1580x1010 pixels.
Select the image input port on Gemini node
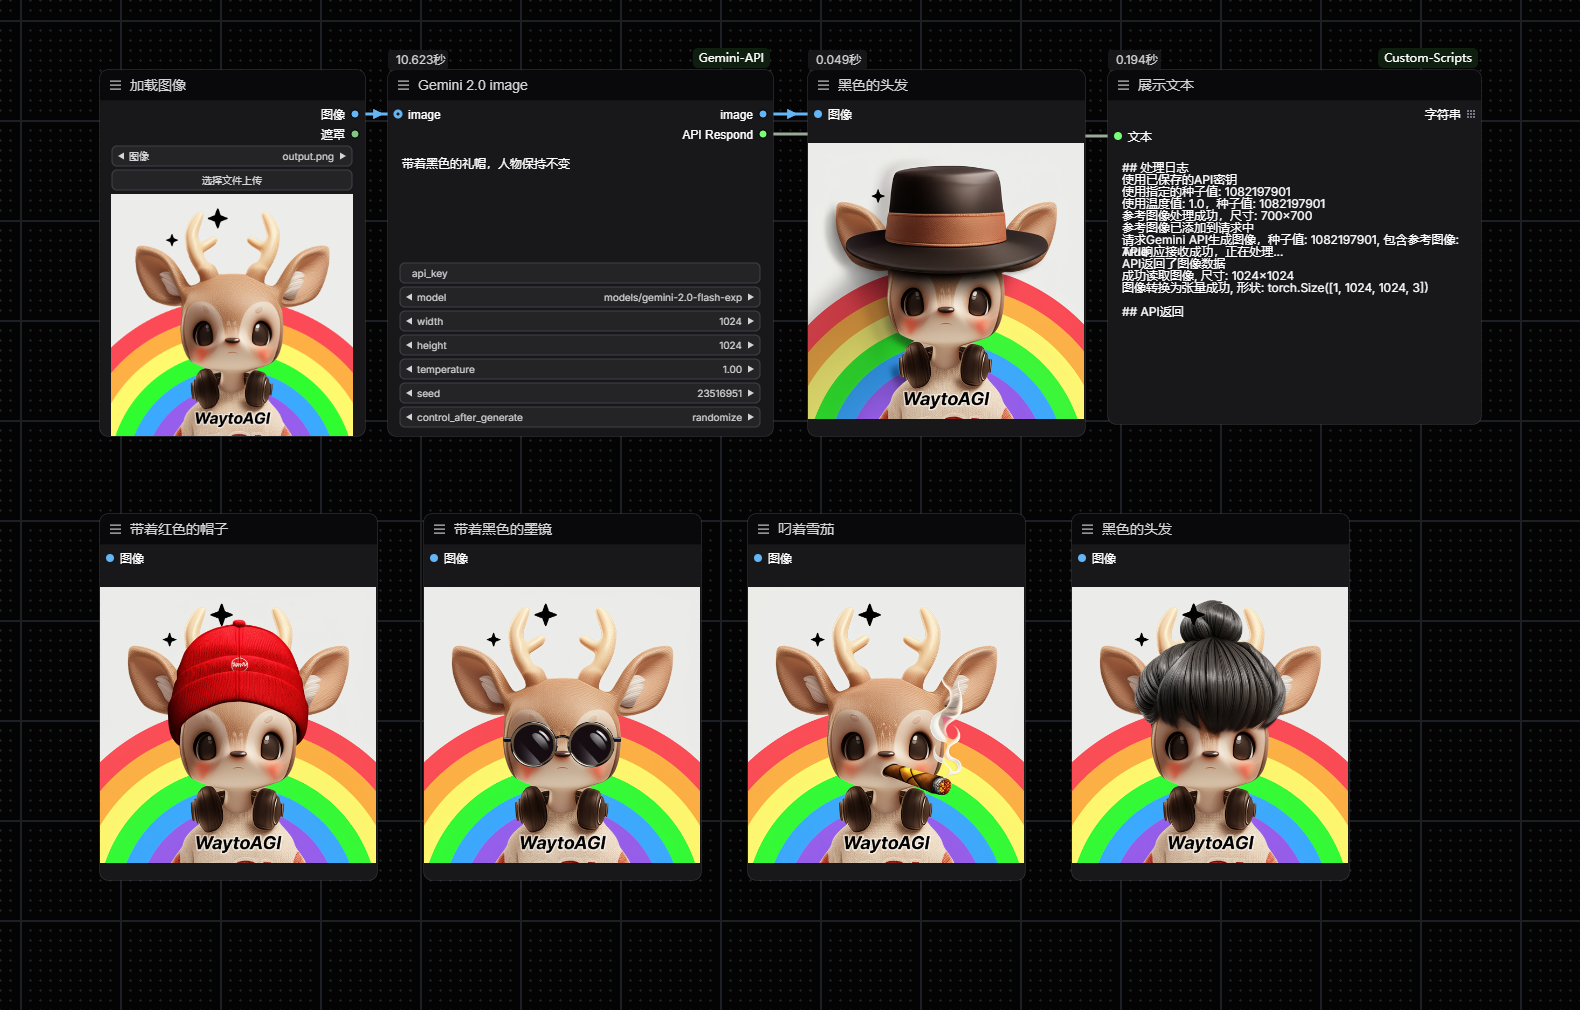pyautogui.click(x=398, y=114)
